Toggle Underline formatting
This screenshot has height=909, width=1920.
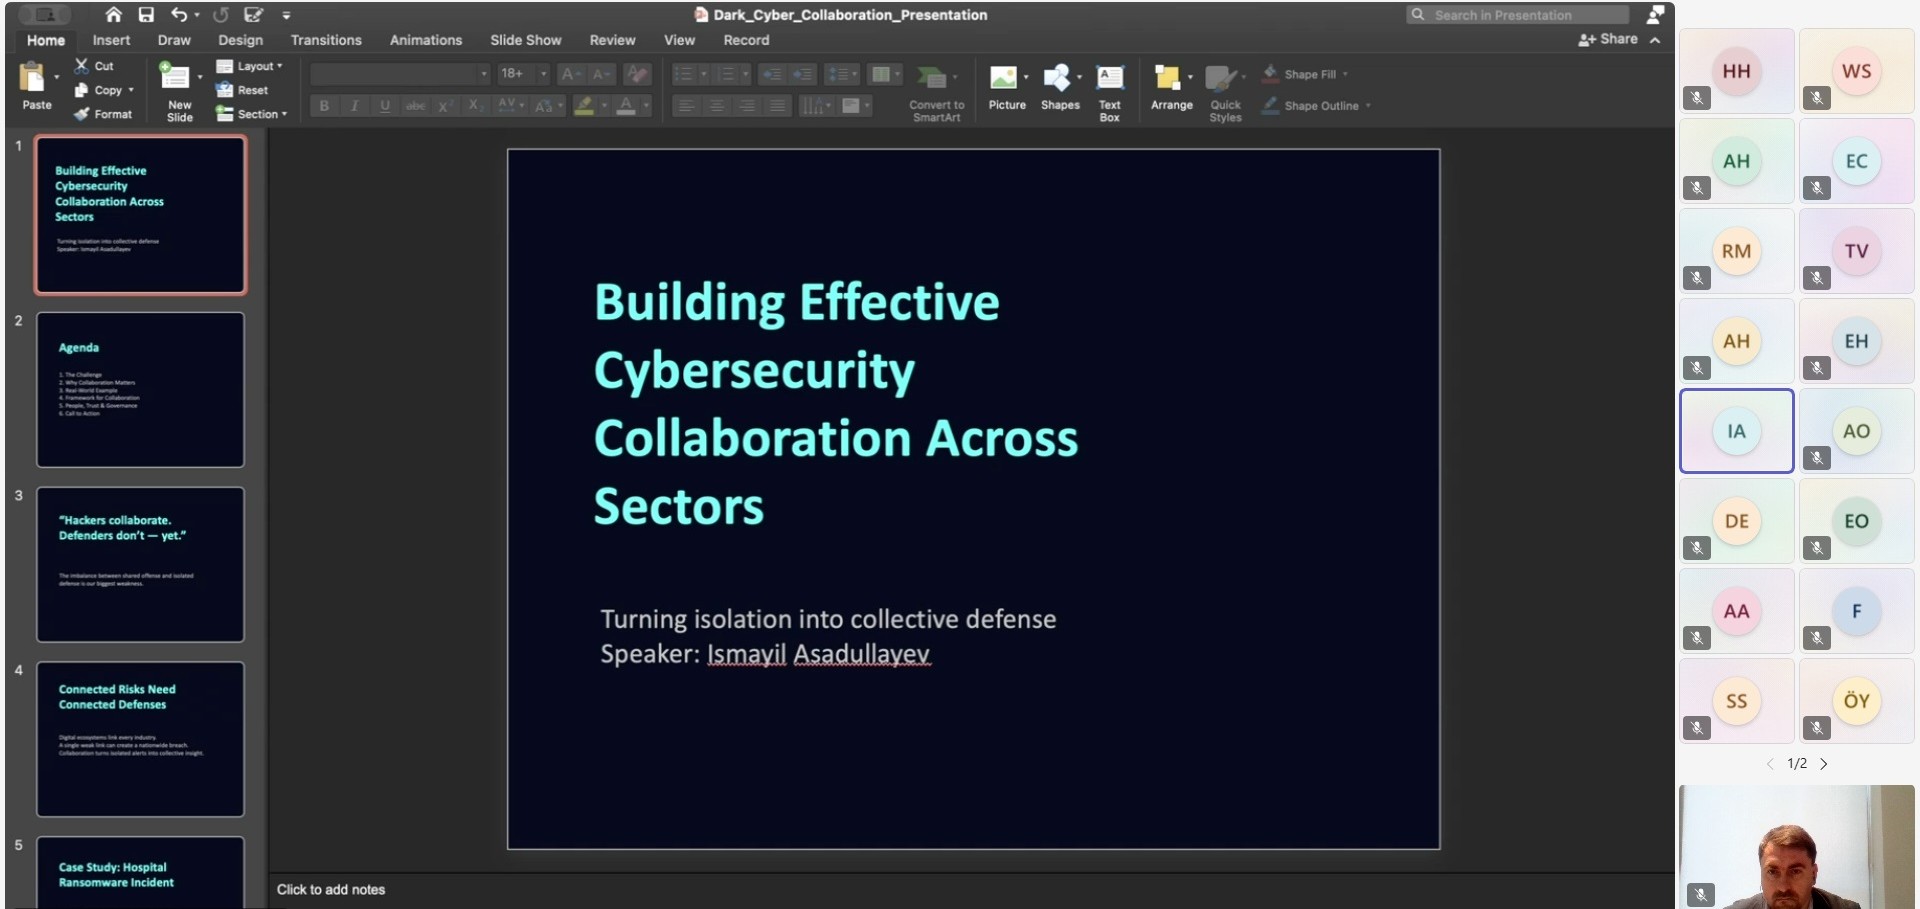click(385, 106)
